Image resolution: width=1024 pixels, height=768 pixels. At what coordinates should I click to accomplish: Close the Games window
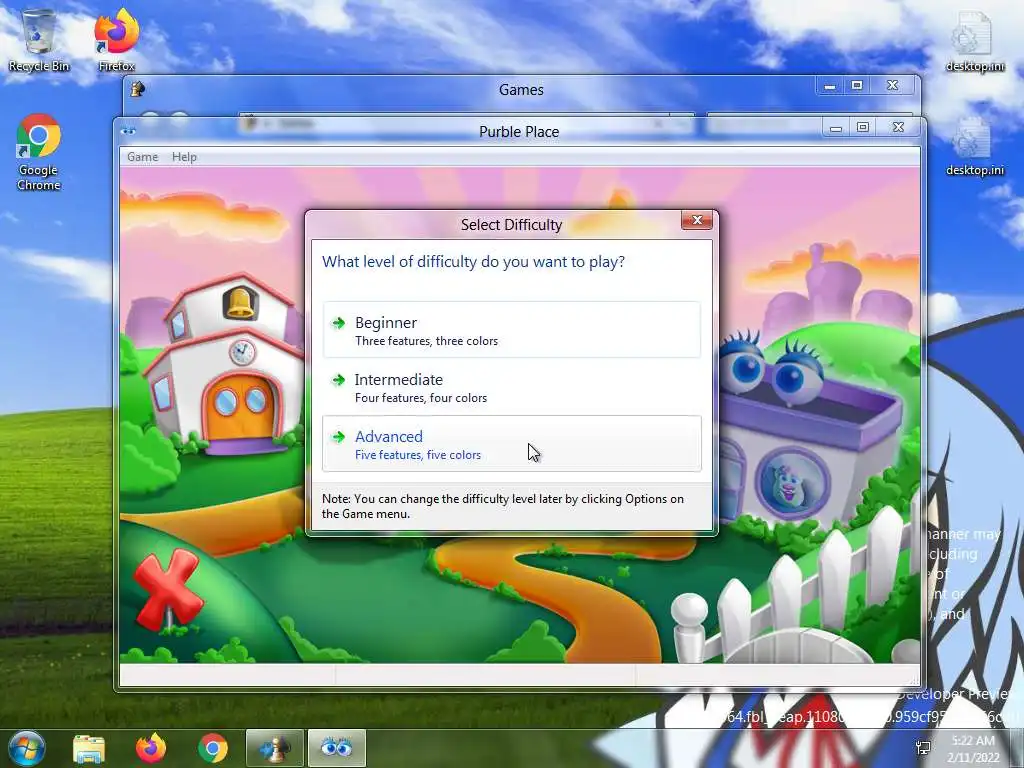point(893,86)
